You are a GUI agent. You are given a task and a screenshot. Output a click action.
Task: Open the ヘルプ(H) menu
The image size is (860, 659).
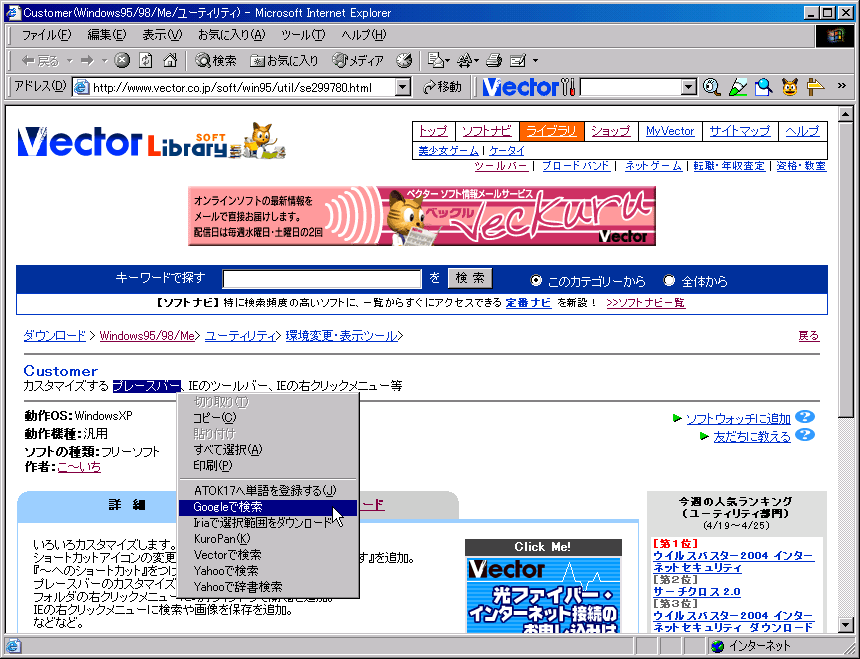[x=363, y=35]
